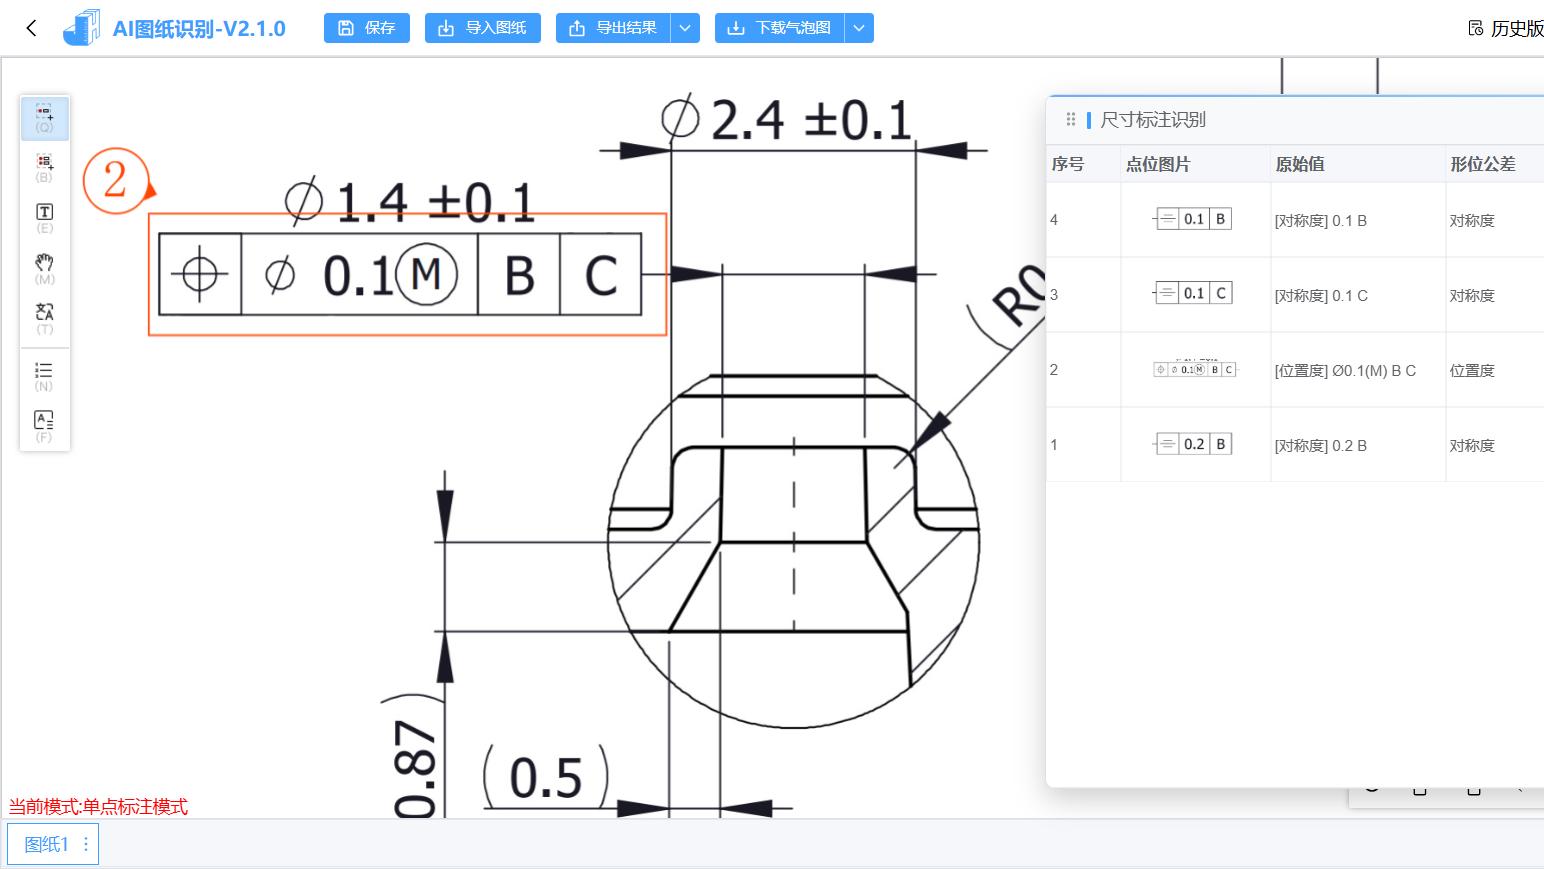Click the 对称度 tolerance cell in row 3
This screenshot has height=869, width=1544.
pyautogui.click(x=1472, y=296)
